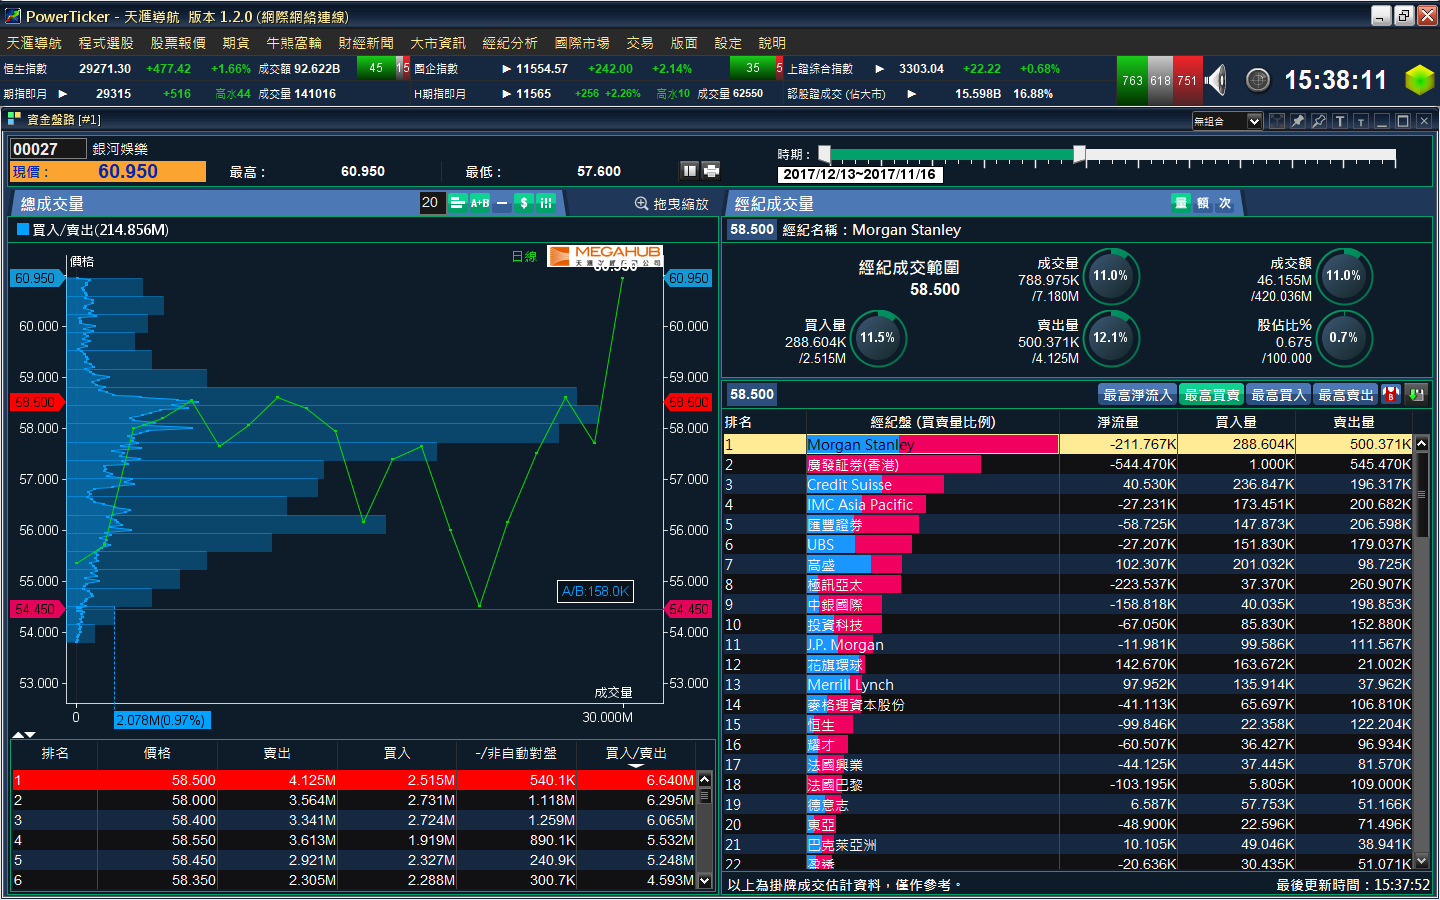Click the A+B combined view icon

480,203
